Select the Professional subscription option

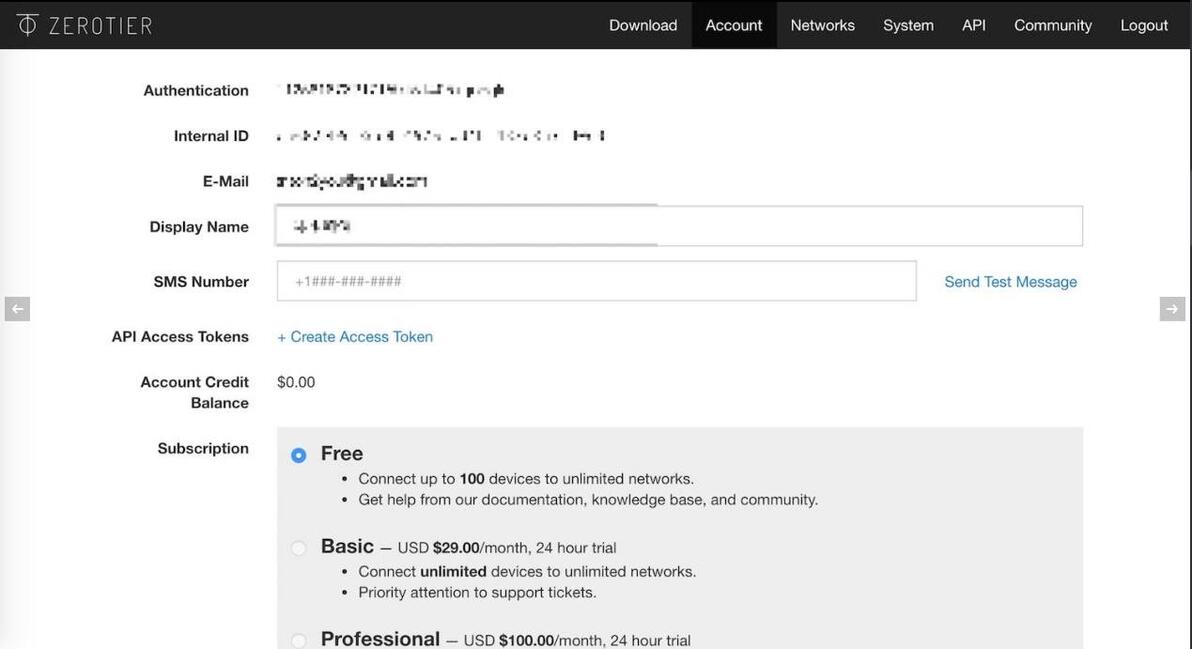pyautogui.click(x=299, y=640)
